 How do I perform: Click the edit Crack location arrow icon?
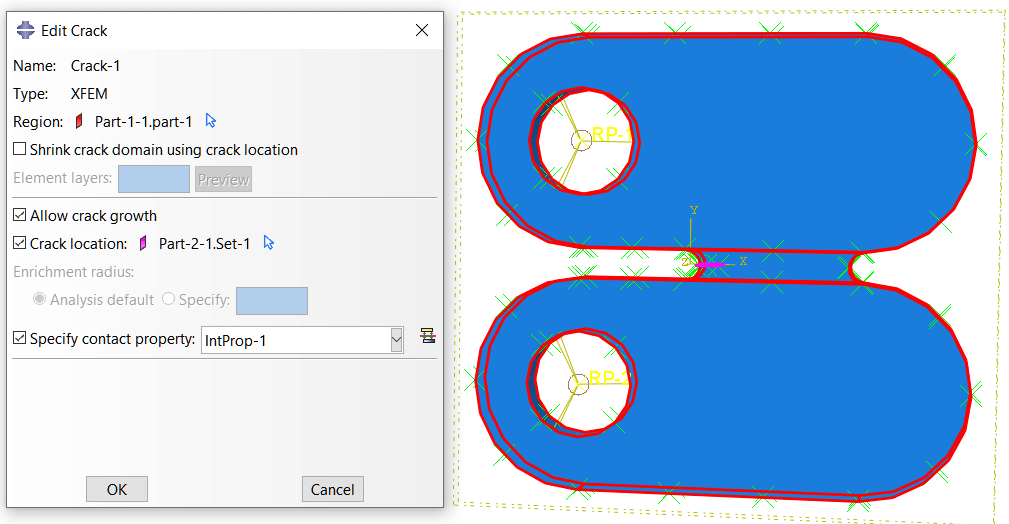[268, 243]
